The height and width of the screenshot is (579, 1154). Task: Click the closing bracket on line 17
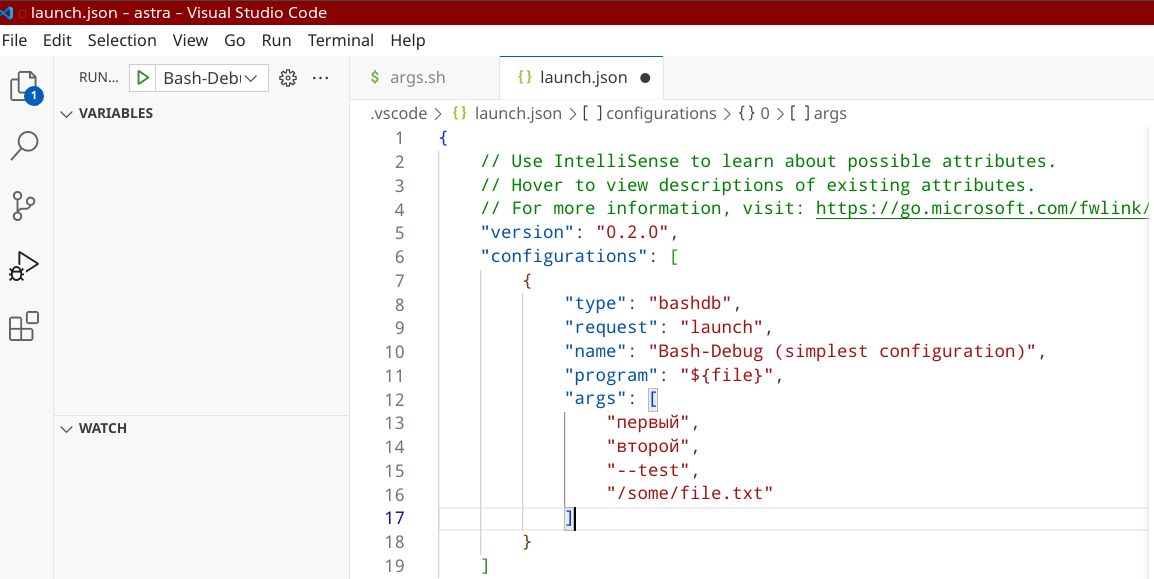[568, 518]
